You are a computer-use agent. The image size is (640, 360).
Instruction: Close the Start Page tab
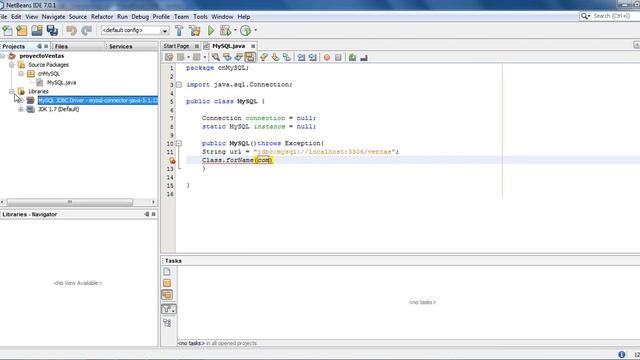(x=197, y=46)
